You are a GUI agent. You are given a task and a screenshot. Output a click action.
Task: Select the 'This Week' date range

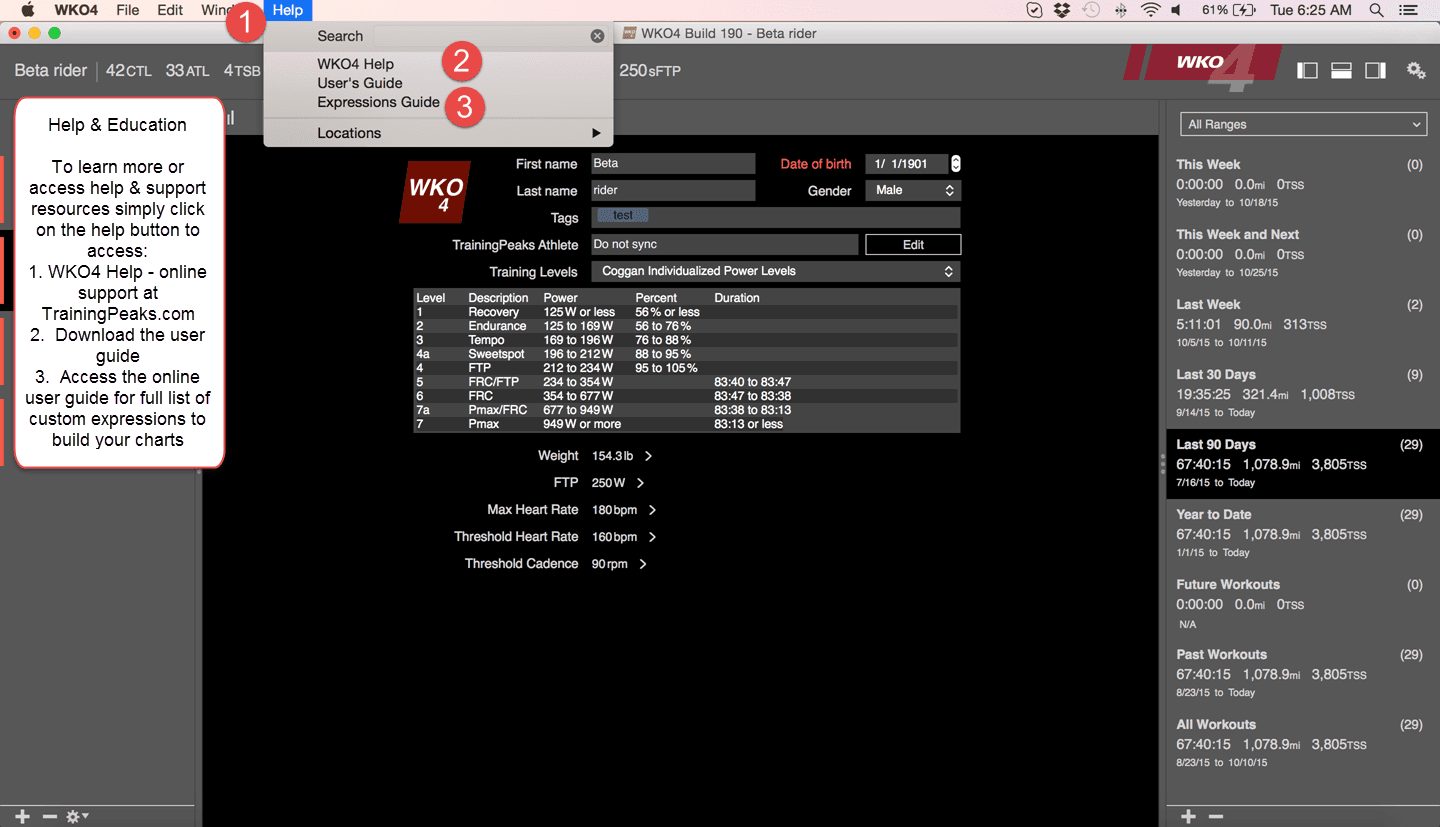1303,184
